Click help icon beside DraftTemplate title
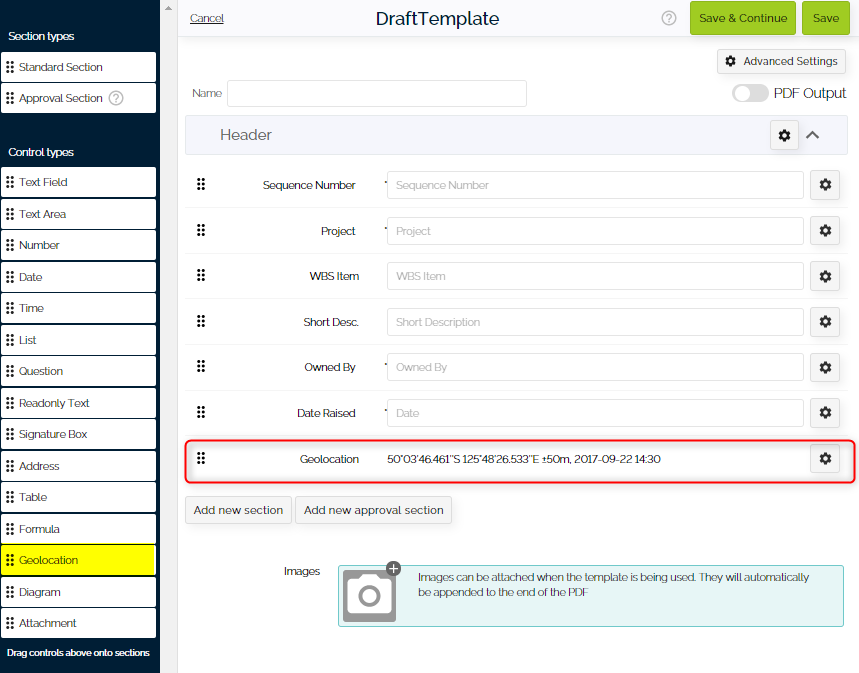 (668, 18)
